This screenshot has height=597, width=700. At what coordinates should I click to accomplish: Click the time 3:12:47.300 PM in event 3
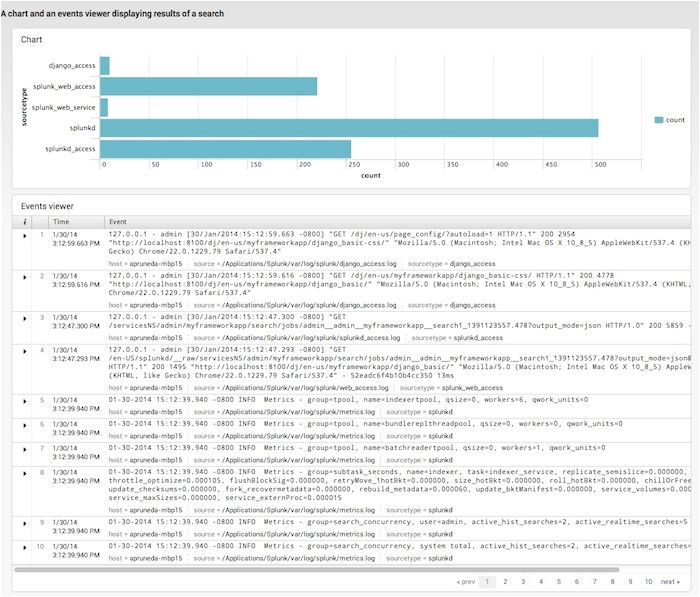pos(76,326)
